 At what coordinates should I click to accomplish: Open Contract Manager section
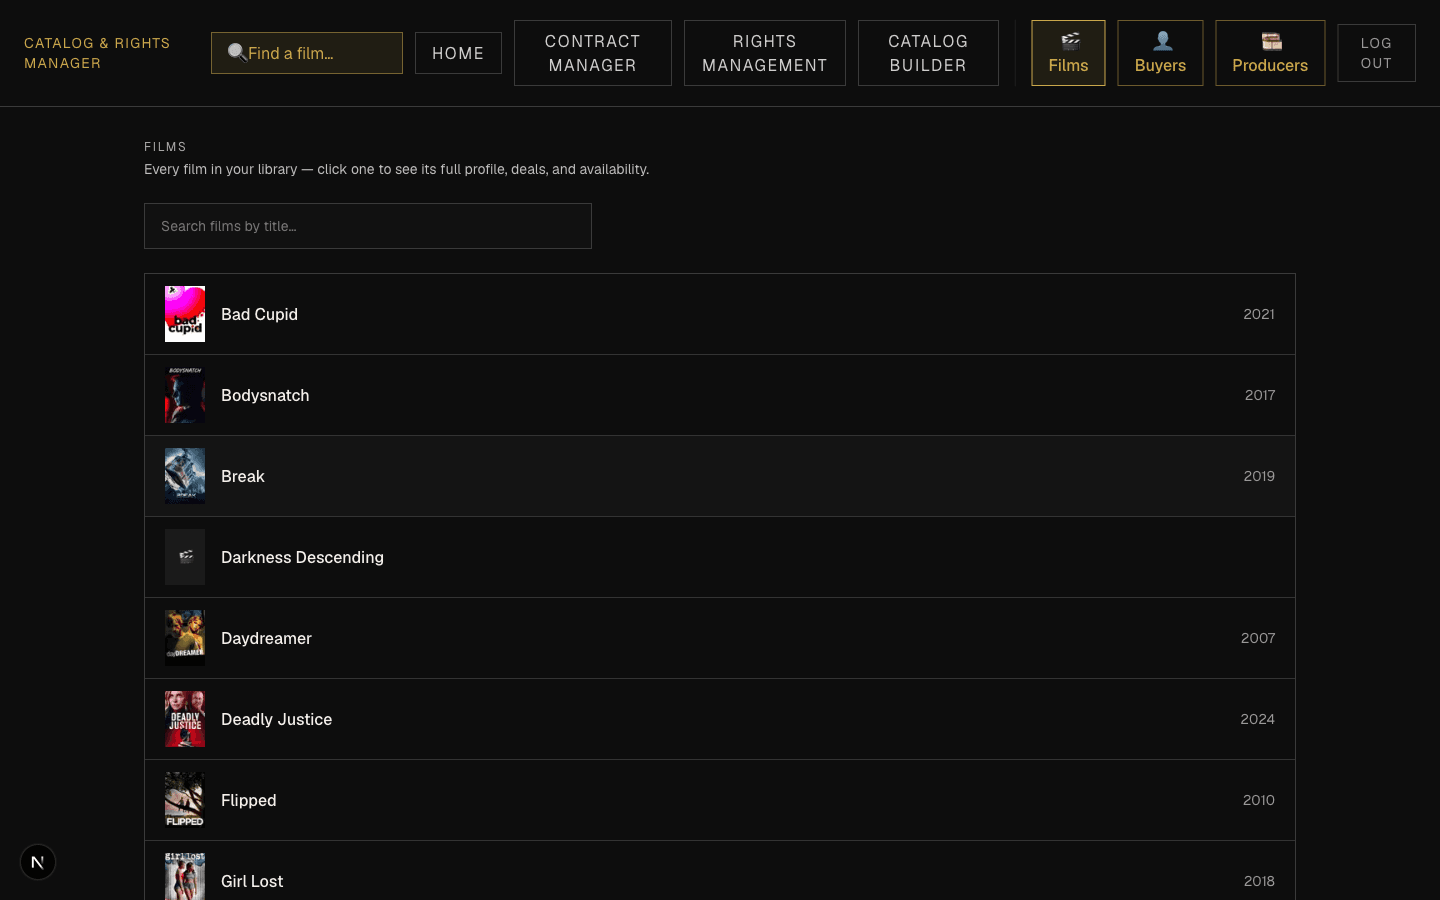coord(593,53)
